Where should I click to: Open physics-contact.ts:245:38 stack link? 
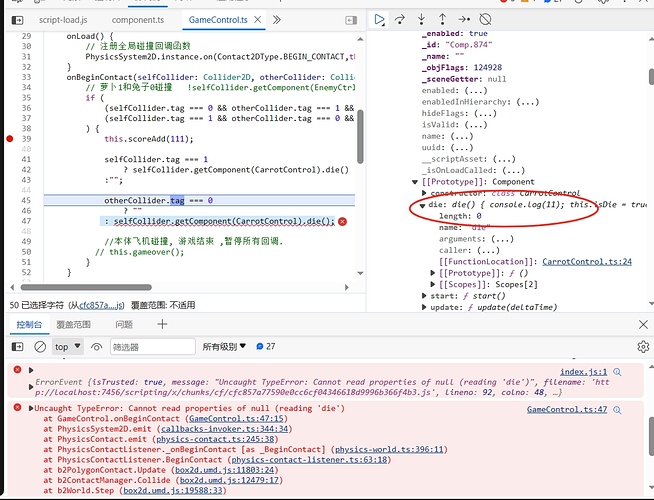click(x=215, y=439)
